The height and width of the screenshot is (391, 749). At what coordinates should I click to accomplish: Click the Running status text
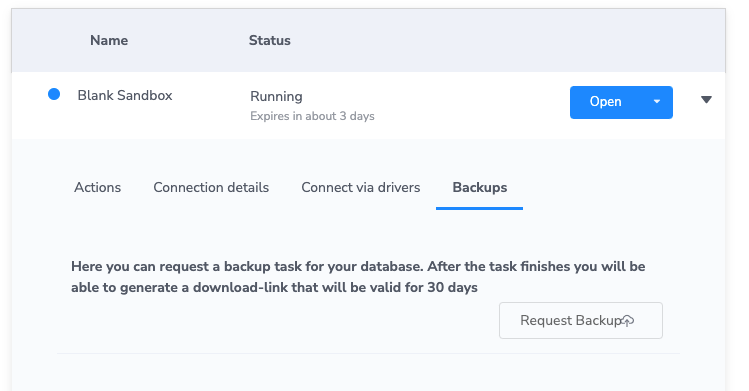(276, 96)
